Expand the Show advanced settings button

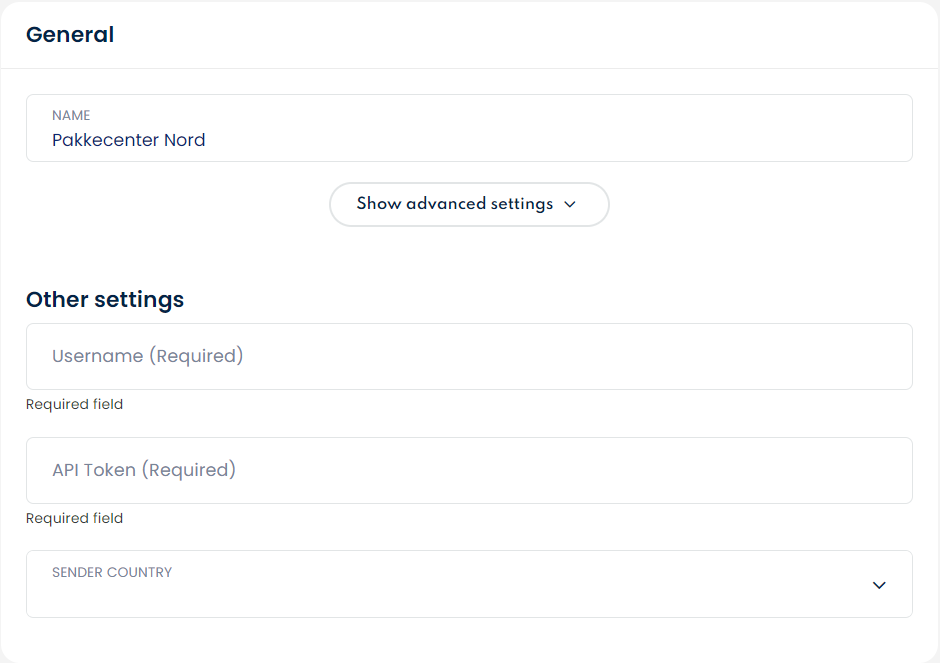(468, 204)
